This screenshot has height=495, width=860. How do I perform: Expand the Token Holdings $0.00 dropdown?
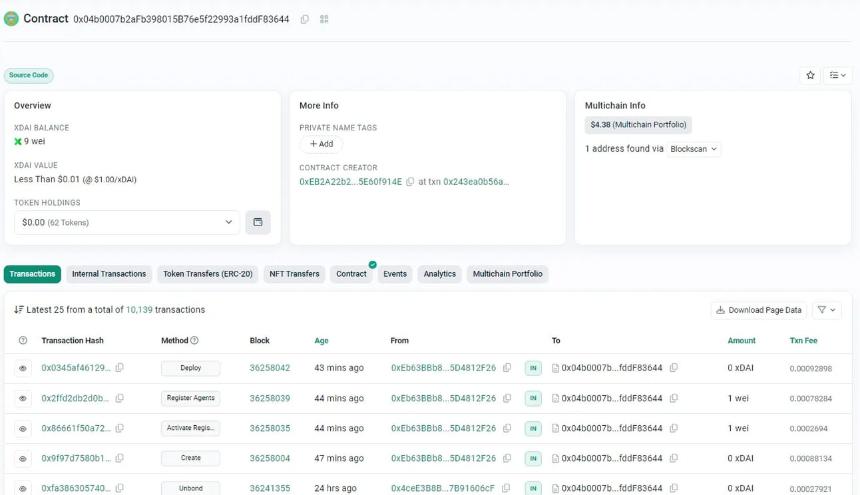(127, 222)
